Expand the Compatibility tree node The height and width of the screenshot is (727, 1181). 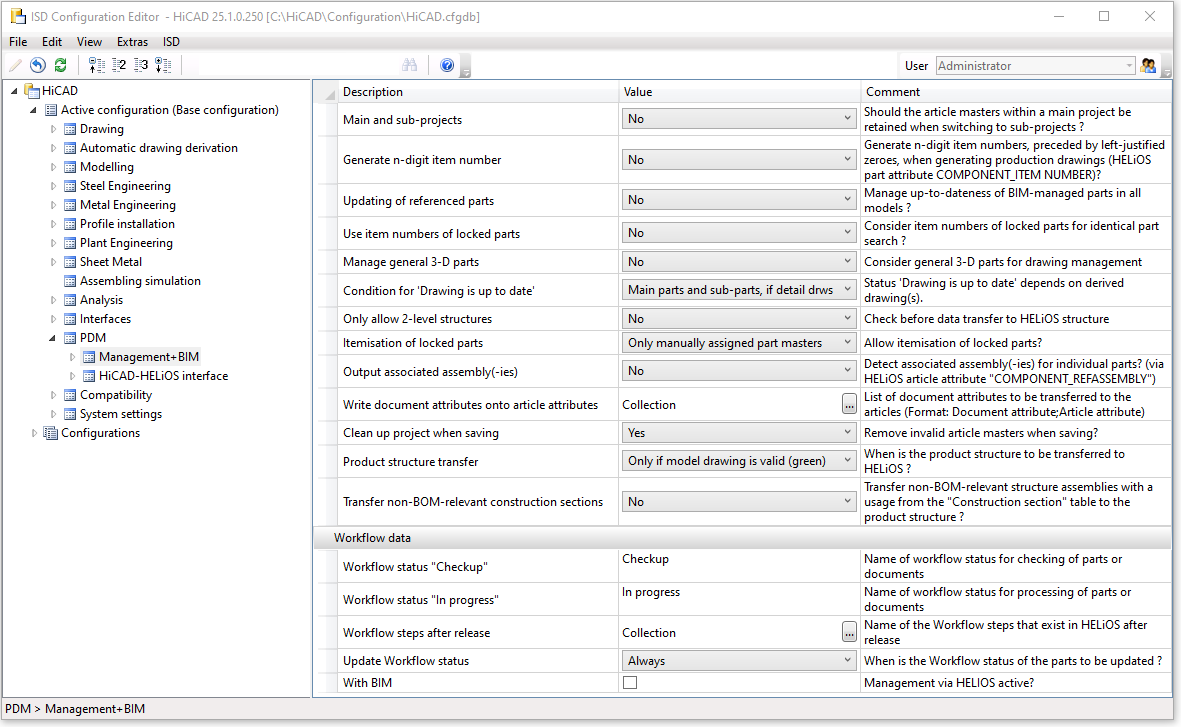[x=53, y=395]
